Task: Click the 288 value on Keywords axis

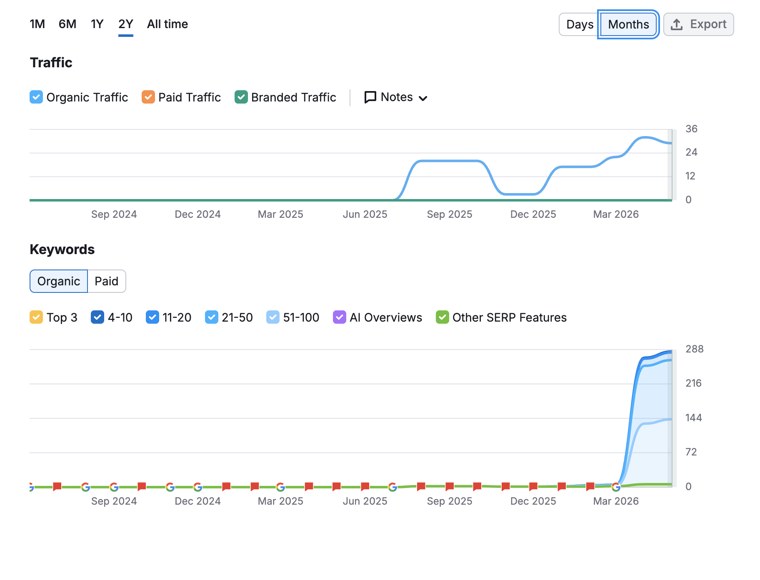Action: [x=694, y=349]
